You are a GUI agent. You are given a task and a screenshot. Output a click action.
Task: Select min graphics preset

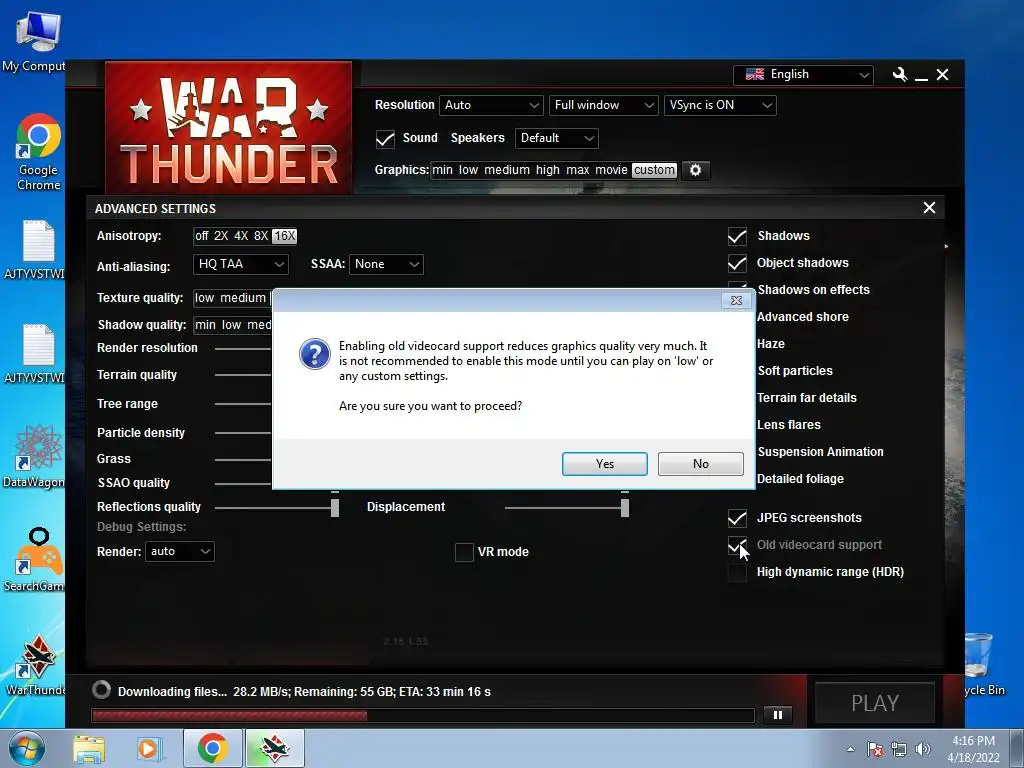442,170
